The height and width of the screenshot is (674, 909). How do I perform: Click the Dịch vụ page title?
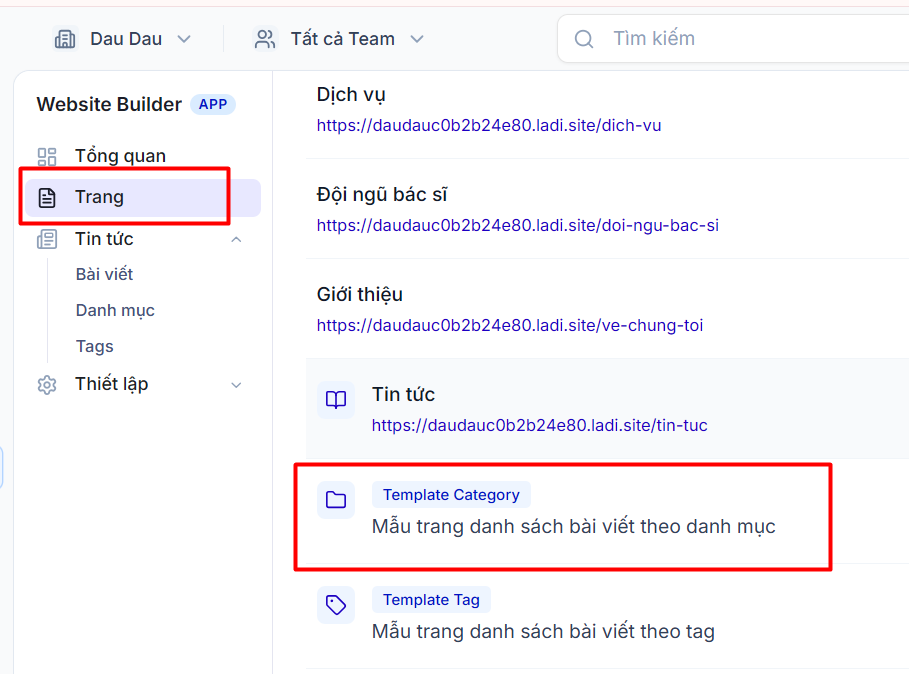[x=351, y=94]
